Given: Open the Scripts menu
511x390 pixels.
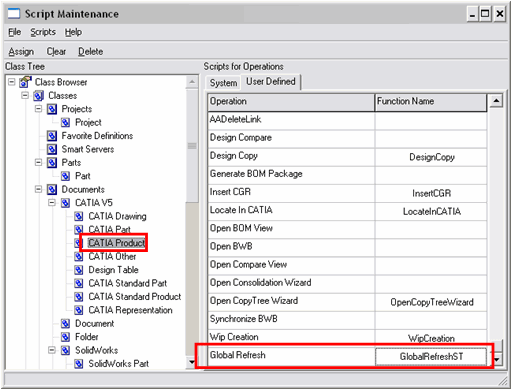Looking at the screenshot, I should pyautogui.click(x=43, y=32).
